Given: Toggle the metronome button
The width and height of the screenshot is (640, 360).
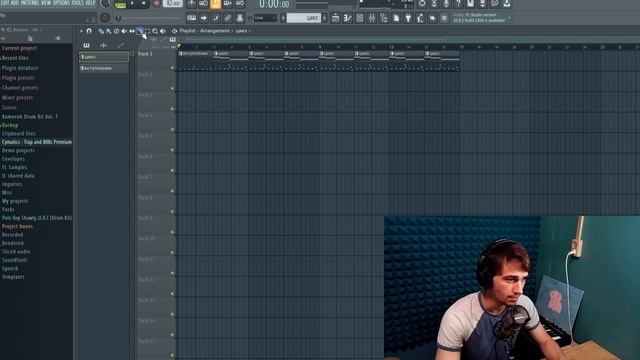Looking at the screenshot, I should coord(191,4).
